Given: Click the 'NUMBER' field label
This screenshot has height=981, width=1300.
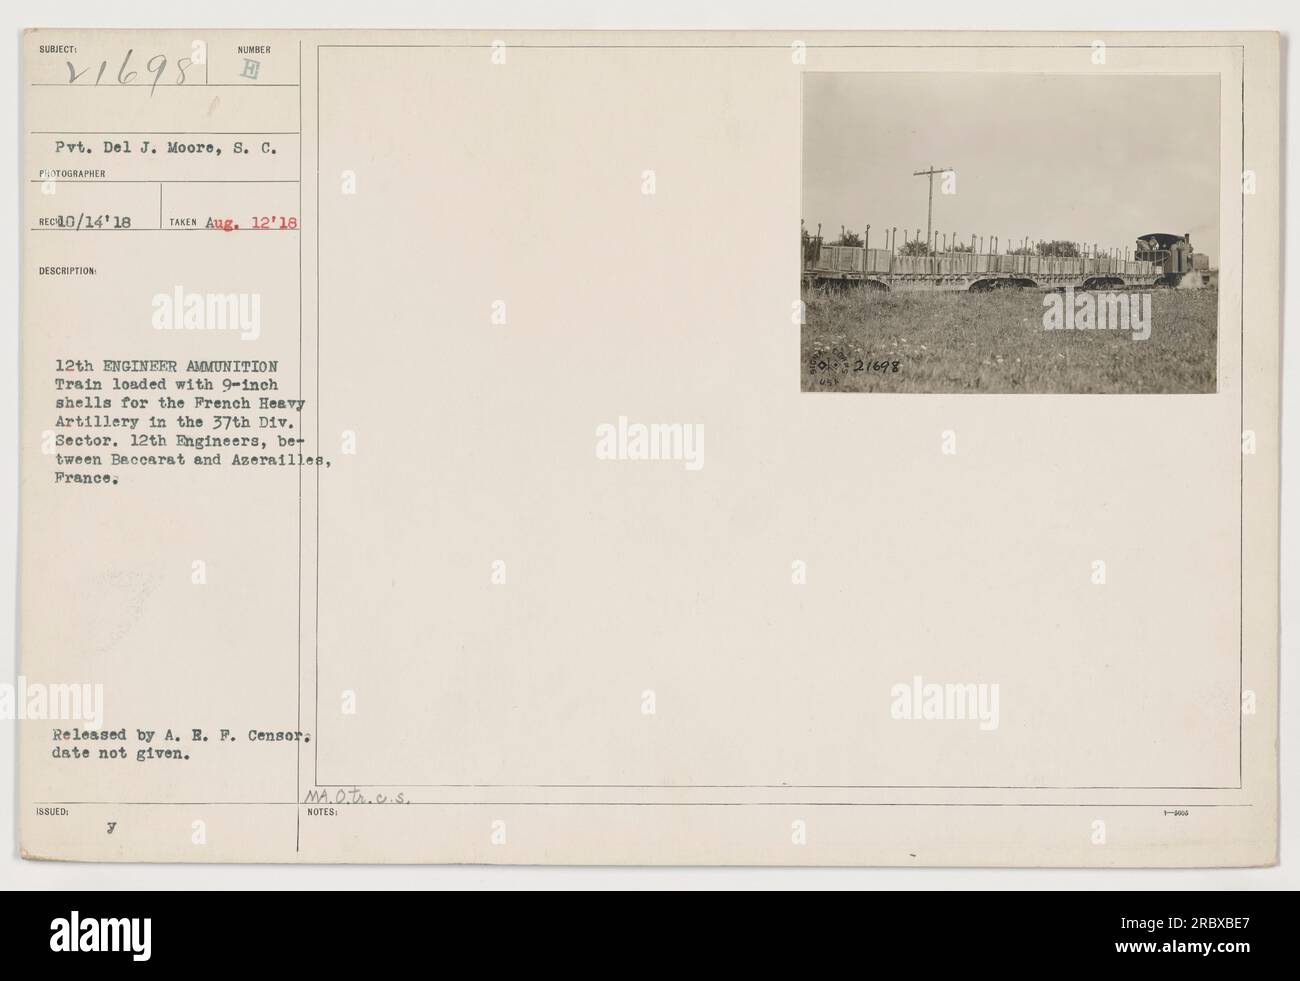Looking at the screenshot, I should pyautogui.click(x=254, y=50).
